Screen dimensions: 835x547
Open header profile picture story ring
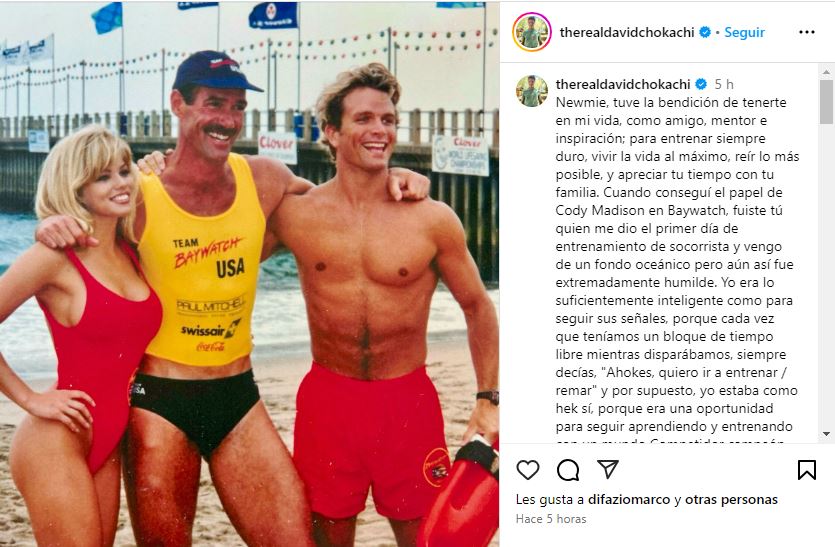[531, 32]
